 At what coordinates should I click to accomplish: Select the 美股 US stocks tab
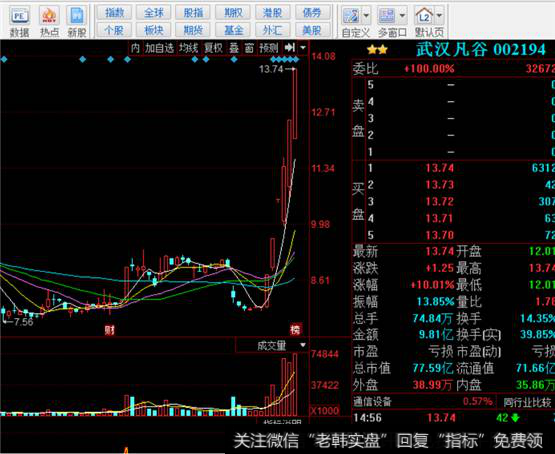point(311,30)
